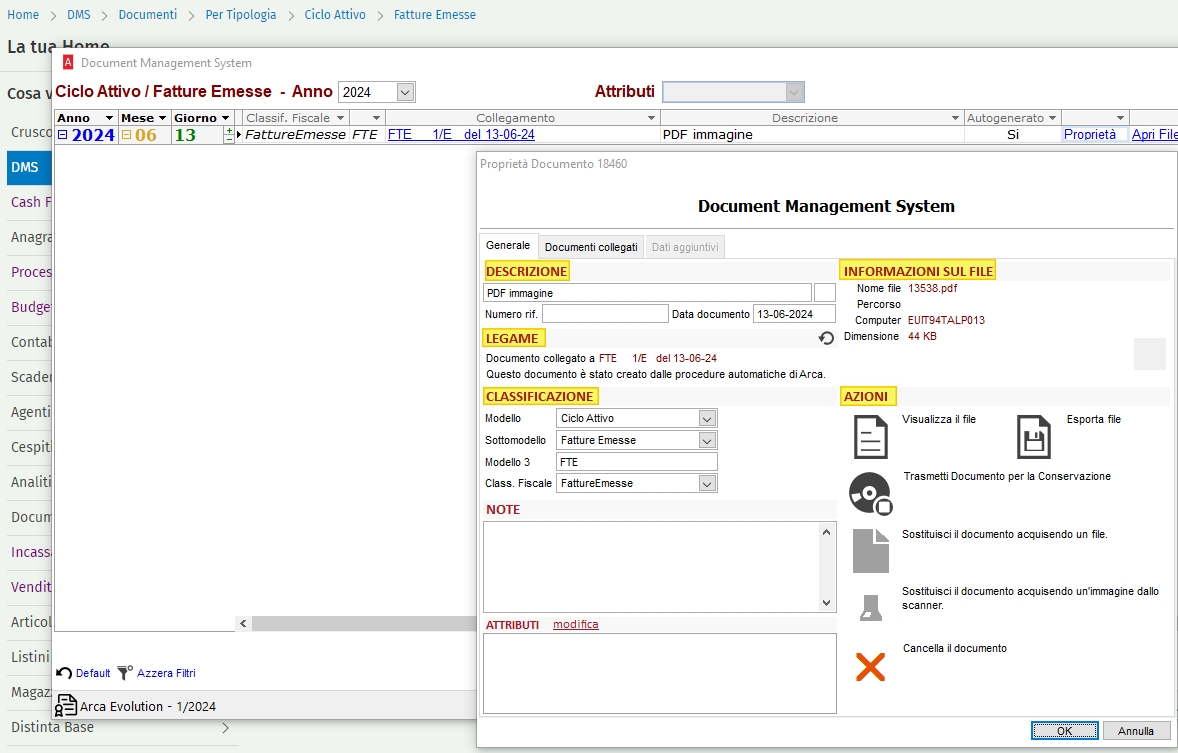The width and height of the screenshot is (1178, 753).
Task: Click the red Arca logo in the DMS title bar
Action: point(68,62)
